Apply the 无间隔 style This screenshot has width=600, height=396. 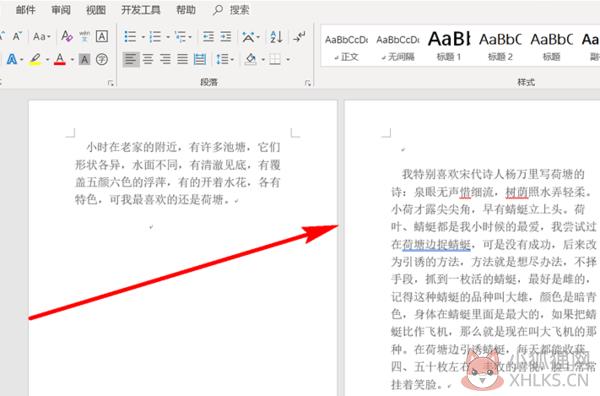click(x=398, y=47)
